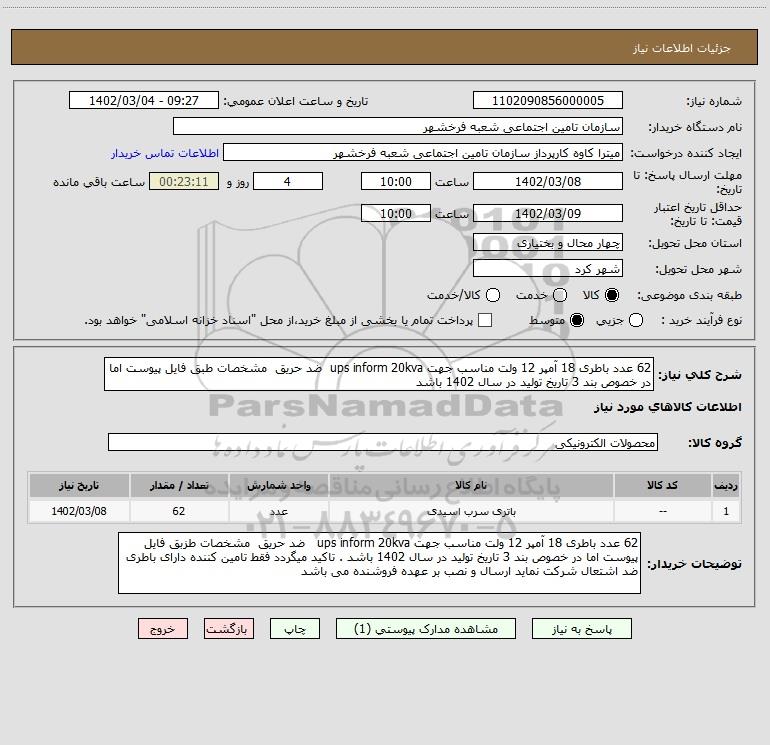Click the request creator field میترا کاوه
770x745 pixels.
423,152
